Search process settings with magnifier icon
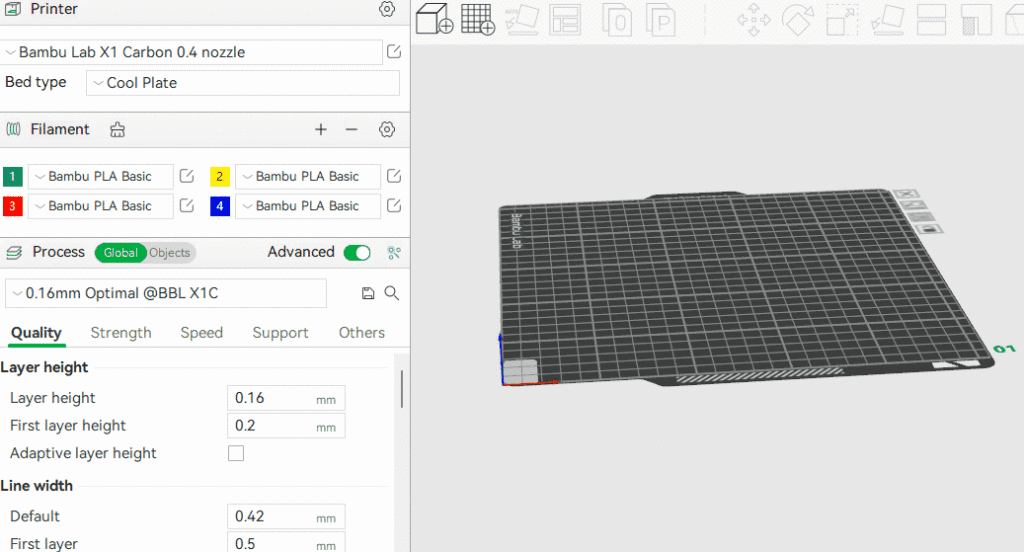 point(392,293)
